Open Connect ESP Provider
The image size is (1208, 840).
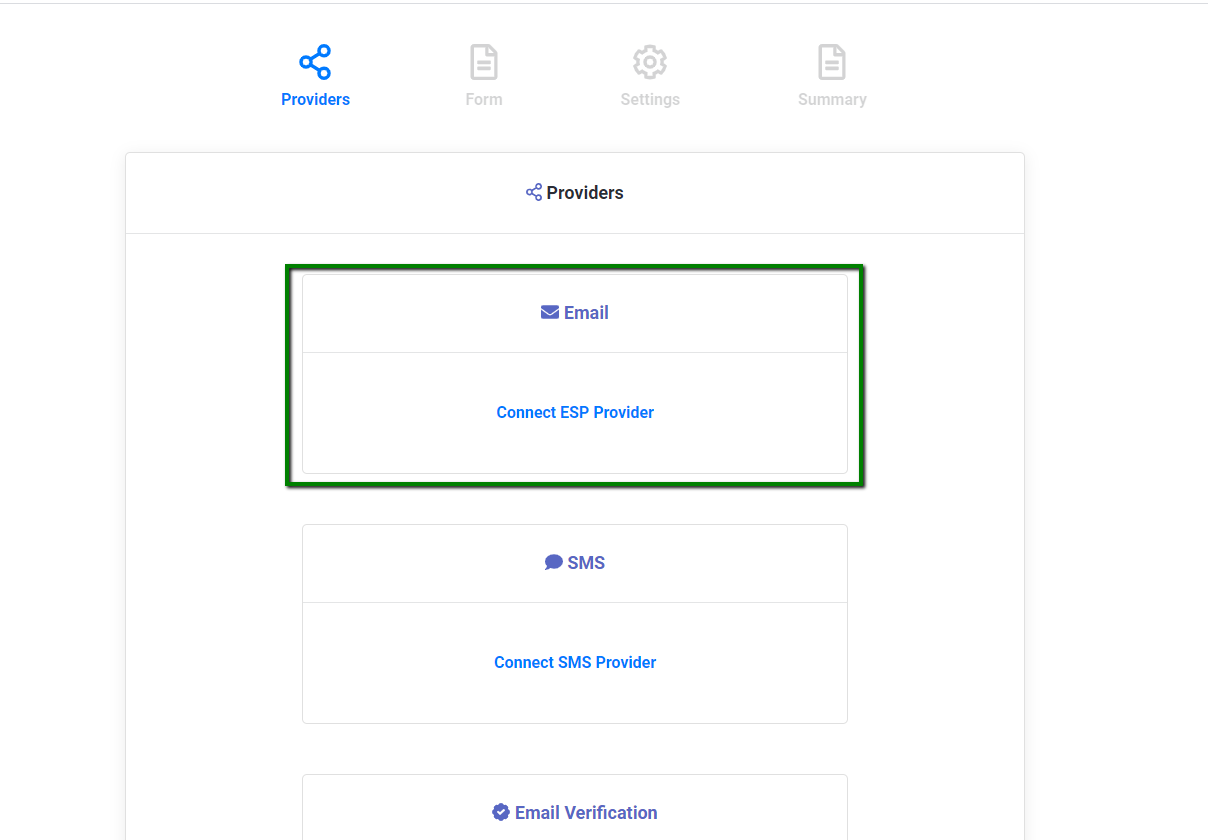point(575,412)
